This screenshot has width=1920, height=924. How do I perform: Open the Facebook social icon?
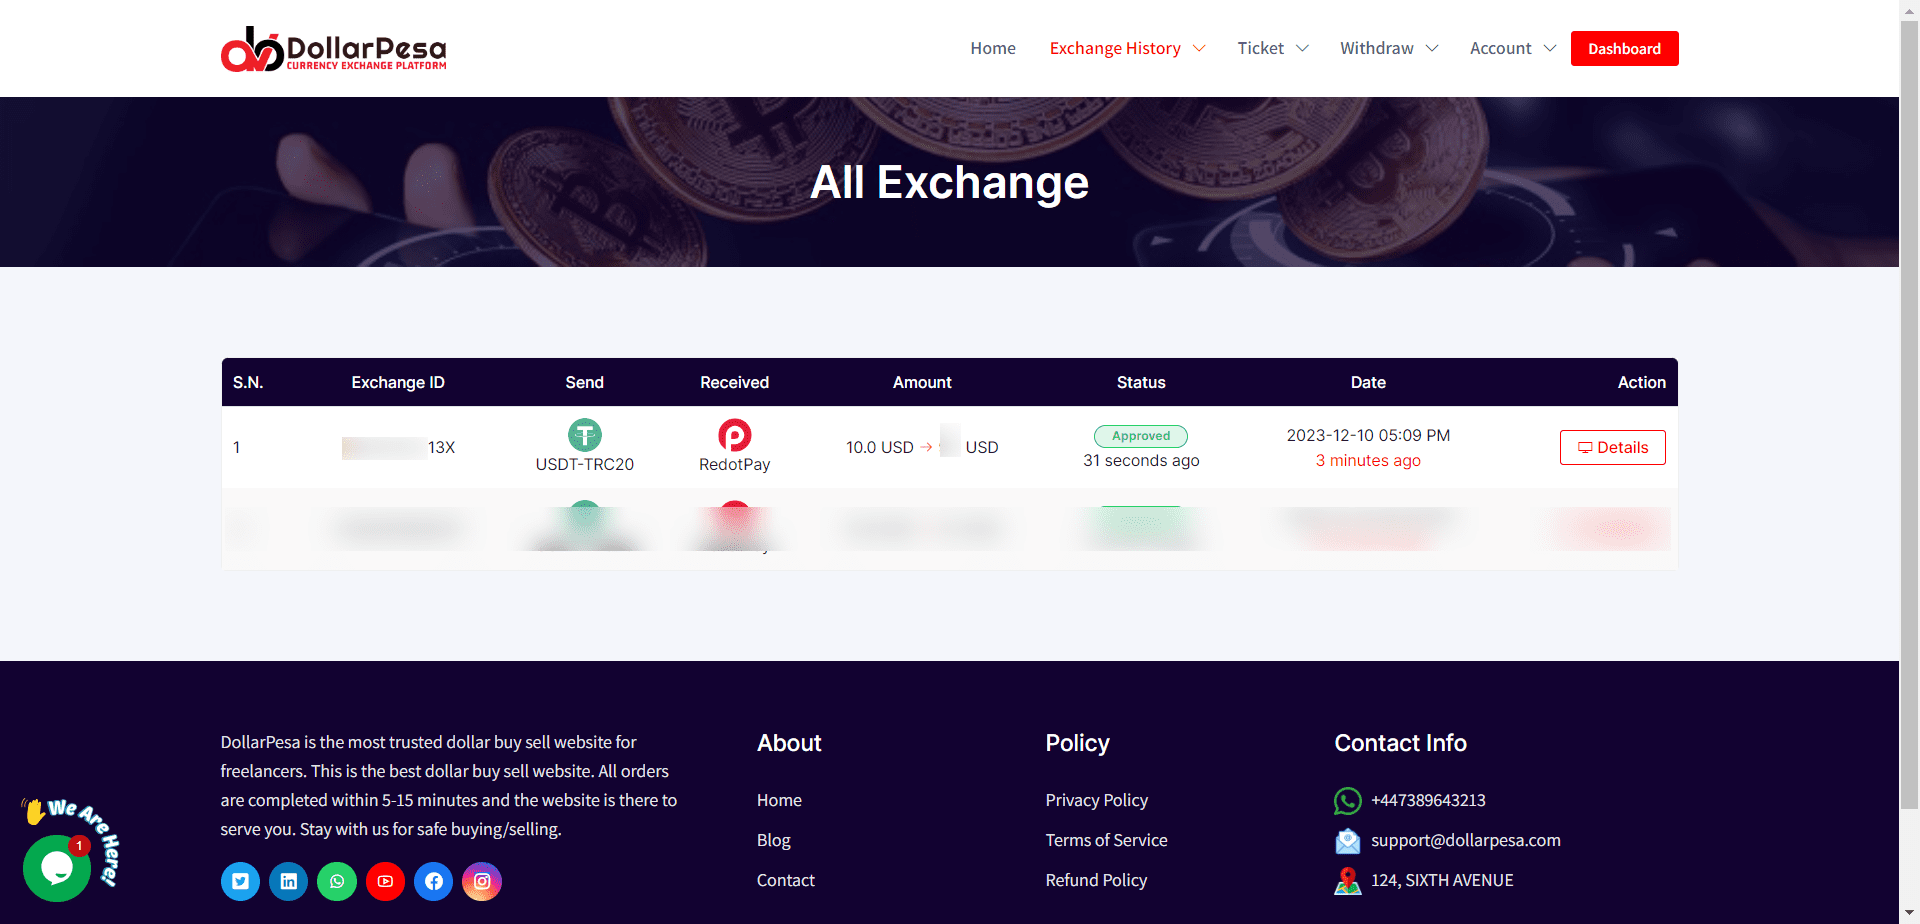pyautogui.click(x=433, y=881)
